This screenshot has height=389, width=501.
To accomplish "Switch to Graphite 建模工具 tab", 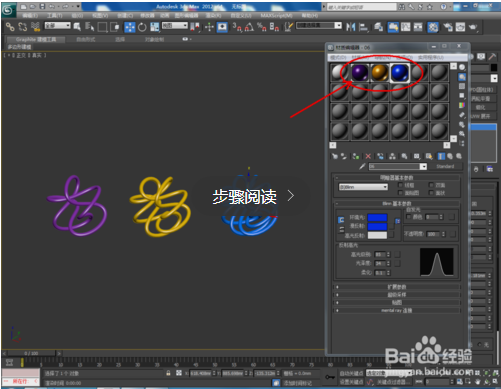I will 36,39.
